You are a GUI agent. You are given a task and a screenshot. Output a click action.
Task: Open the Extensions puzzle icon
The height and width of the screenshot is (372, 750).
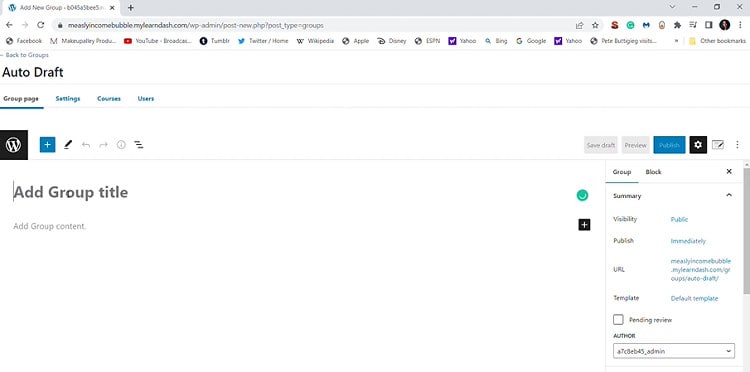click(677, 25)
